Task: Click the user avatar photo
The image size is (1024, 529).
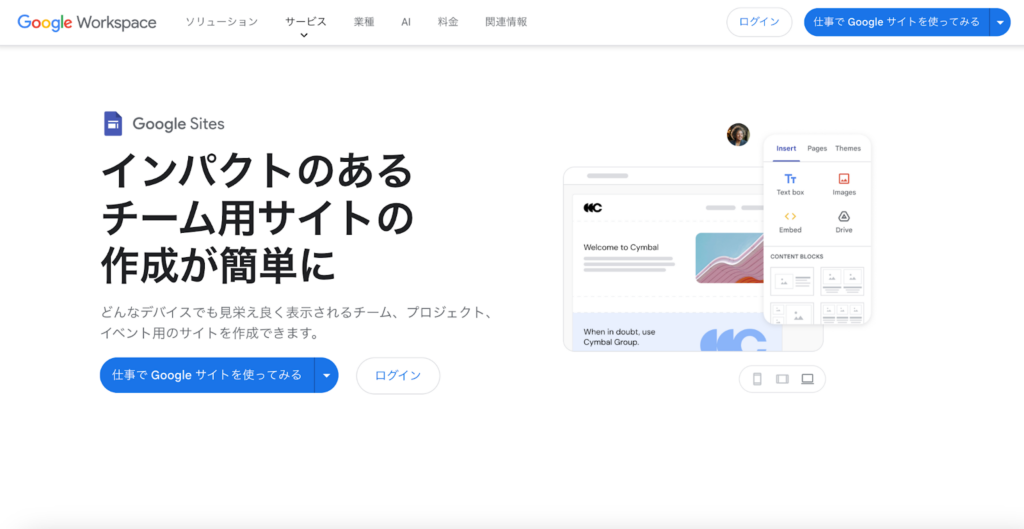Action: [x=738, y=135]
